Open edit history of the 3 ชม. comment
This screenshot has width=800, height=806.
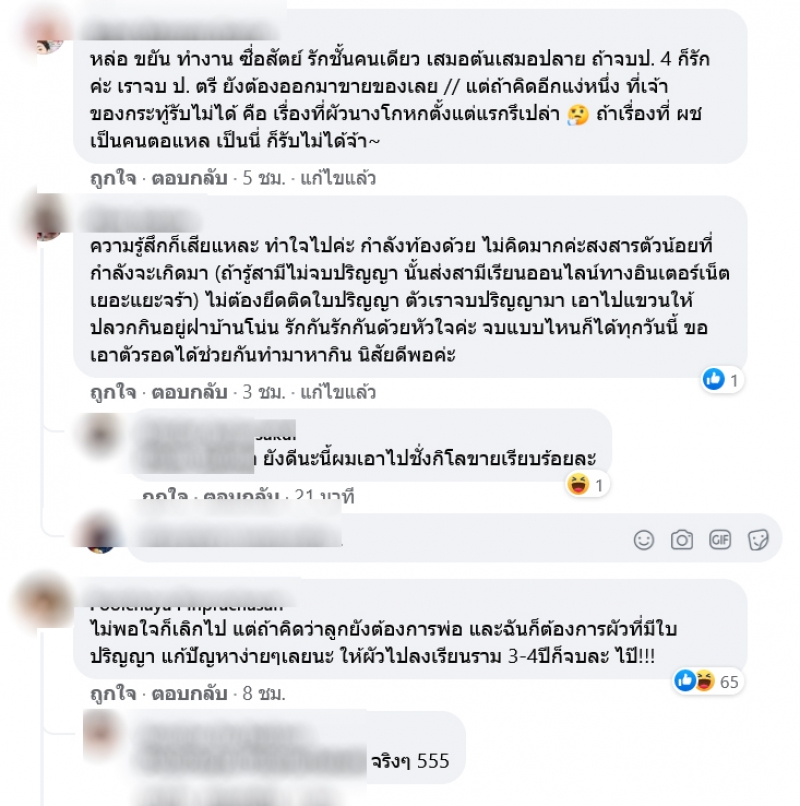click(x=338, y=392)
